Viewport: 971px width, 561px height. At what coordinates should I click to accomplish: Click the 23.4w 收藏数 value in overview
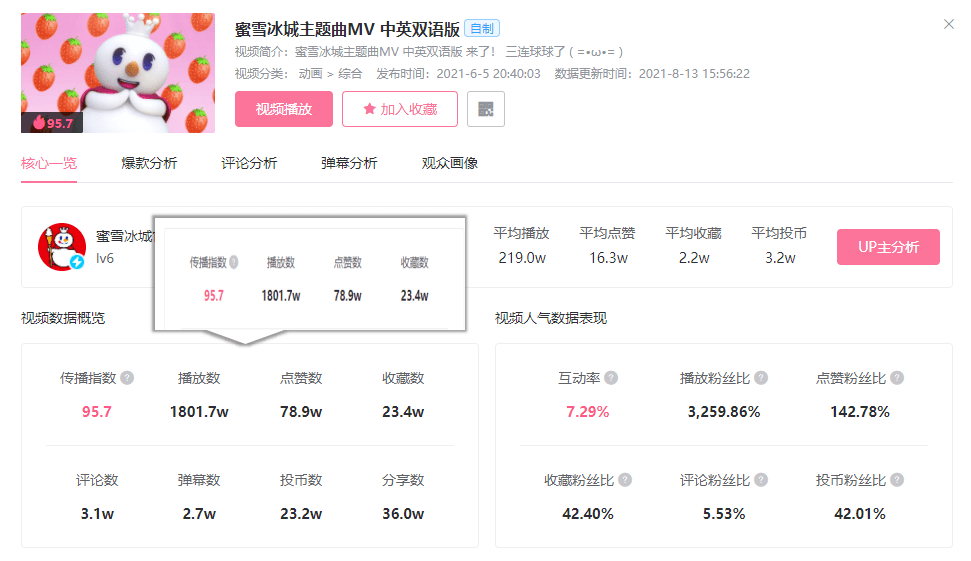coord(403,412)
